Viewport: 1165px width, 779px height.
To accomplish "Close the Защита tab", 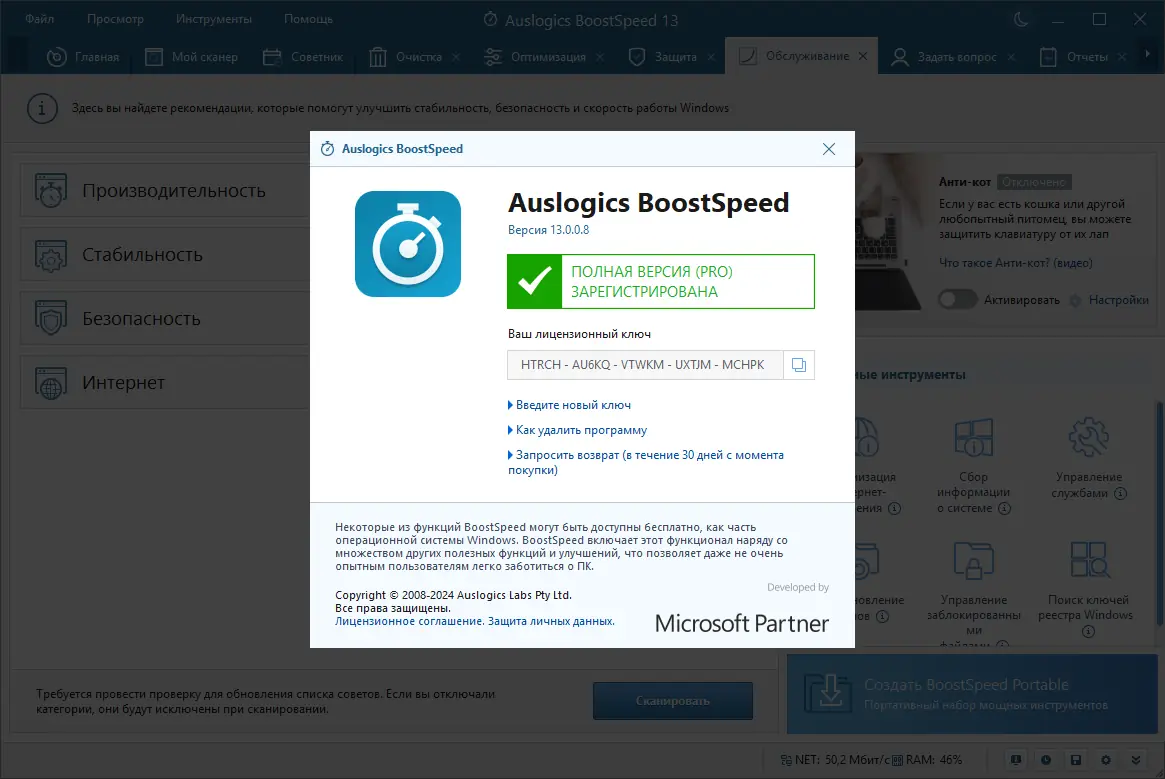I will point(711,57).
